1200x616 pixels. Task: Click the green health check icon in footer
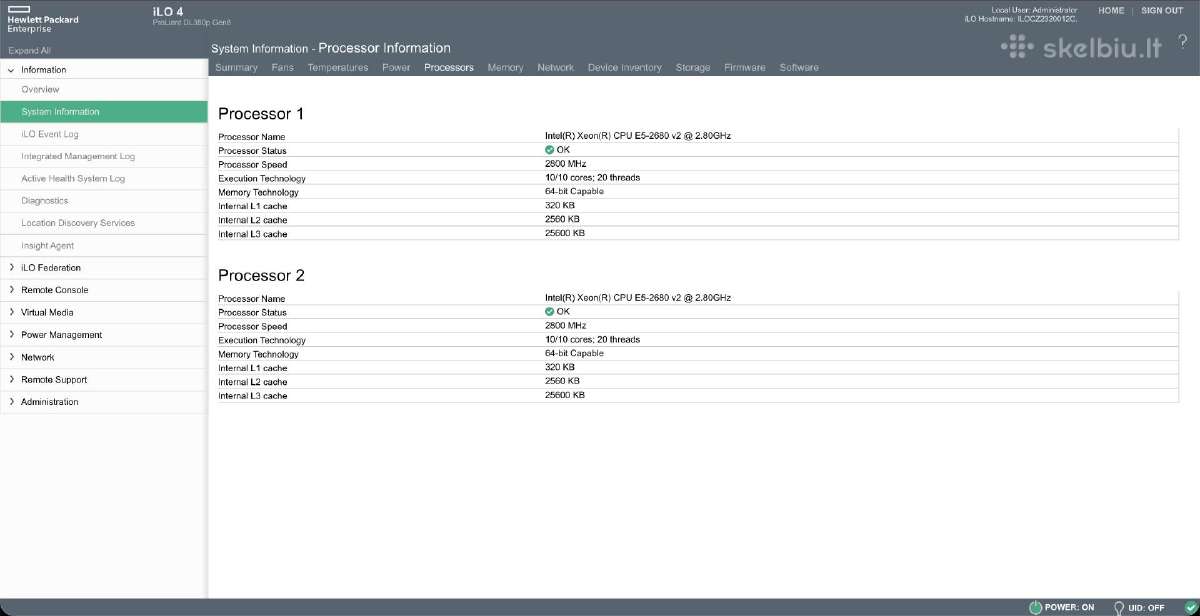pyautogui.click(x=1190, y=607)
